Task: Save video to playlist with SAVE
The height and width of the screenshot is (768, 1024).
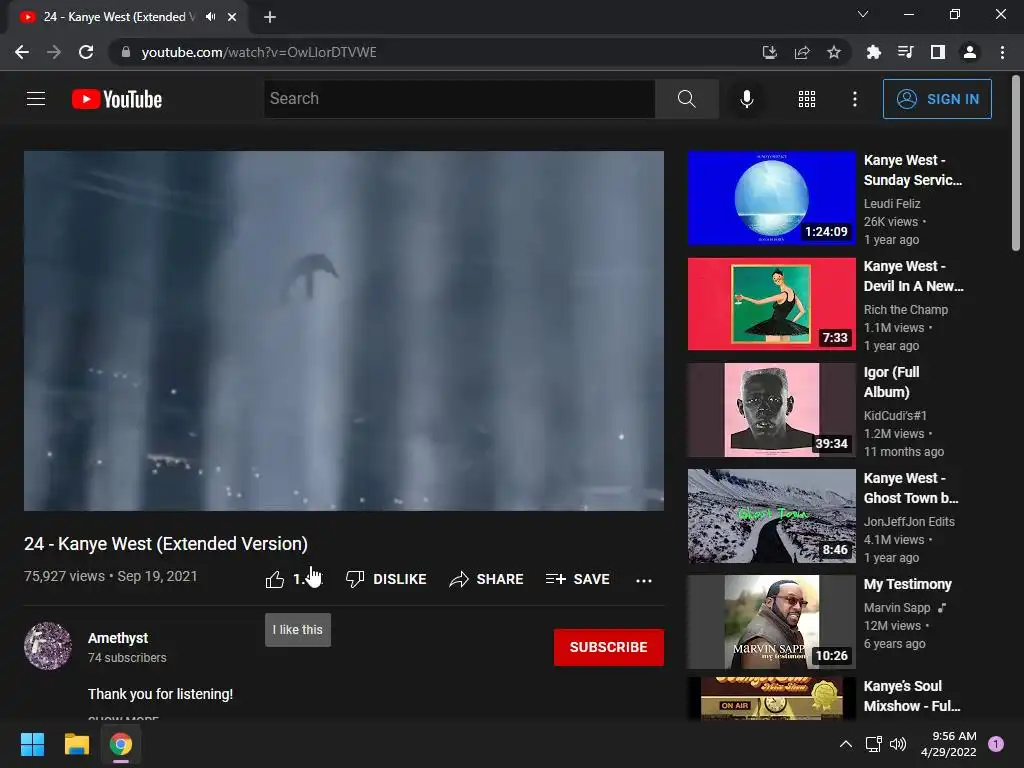Action: (x=578, y=579)
